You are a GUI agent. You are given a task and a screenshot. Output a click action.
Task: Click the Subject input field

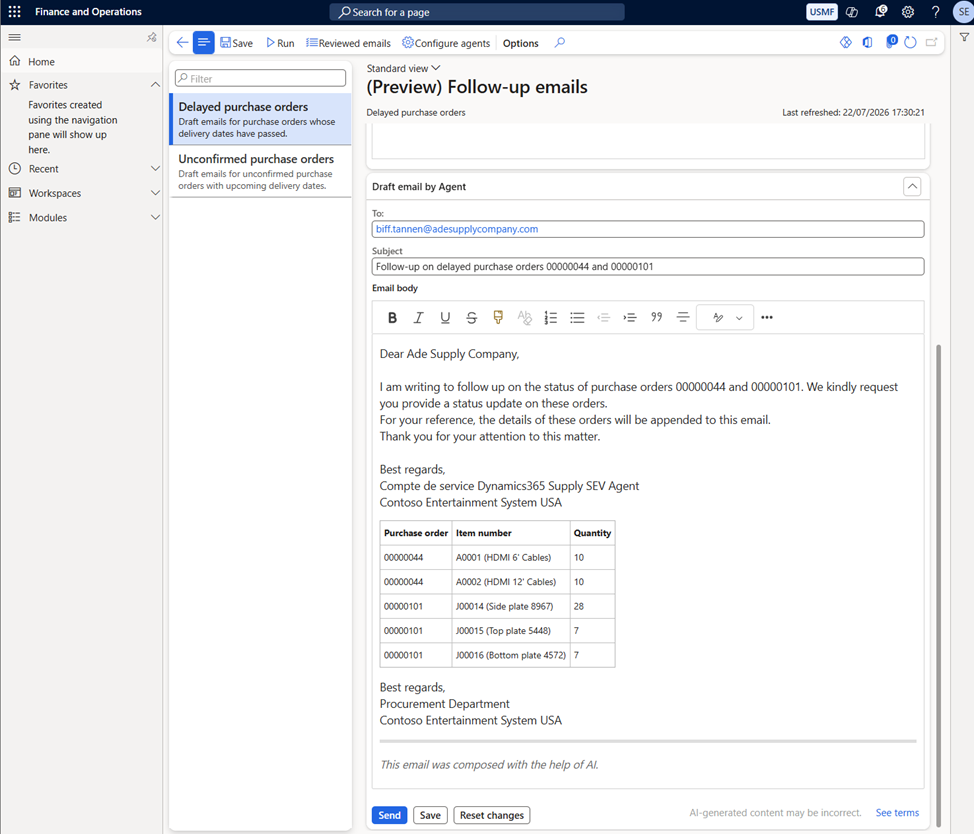pos(647,266)
